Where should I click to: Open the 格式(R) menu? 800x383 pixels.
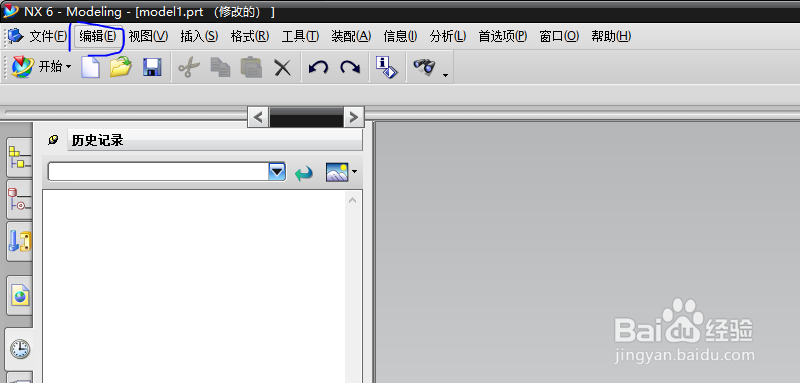[249, 36]
